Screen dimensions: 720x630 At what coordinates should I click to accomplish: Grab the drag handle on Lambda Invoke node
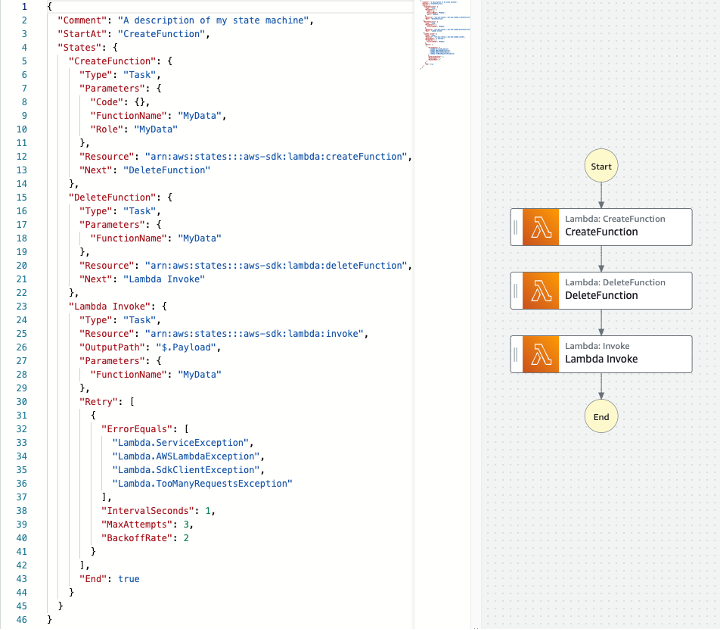[x=516, y=354]
